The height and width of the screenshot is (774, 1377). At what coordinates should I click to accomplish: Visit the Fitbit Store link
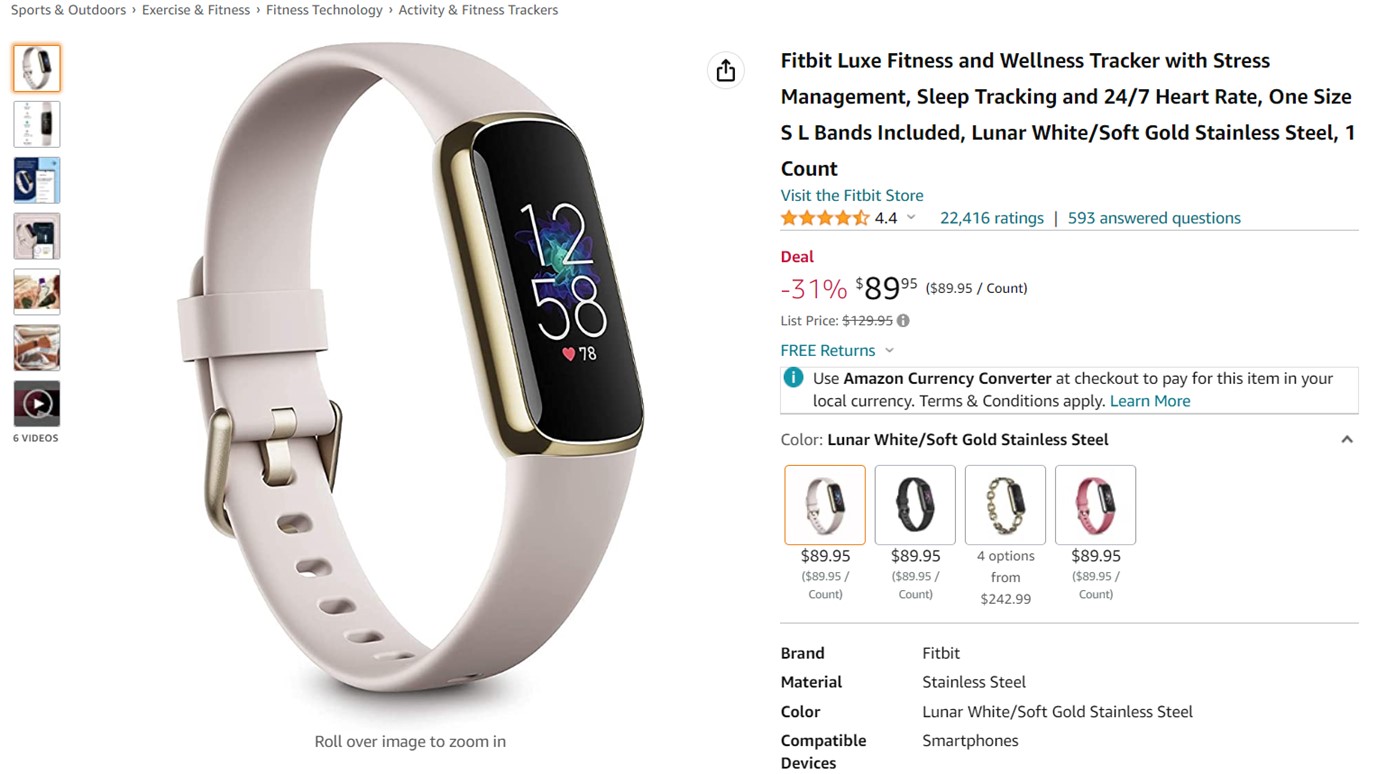pos(852,195)
